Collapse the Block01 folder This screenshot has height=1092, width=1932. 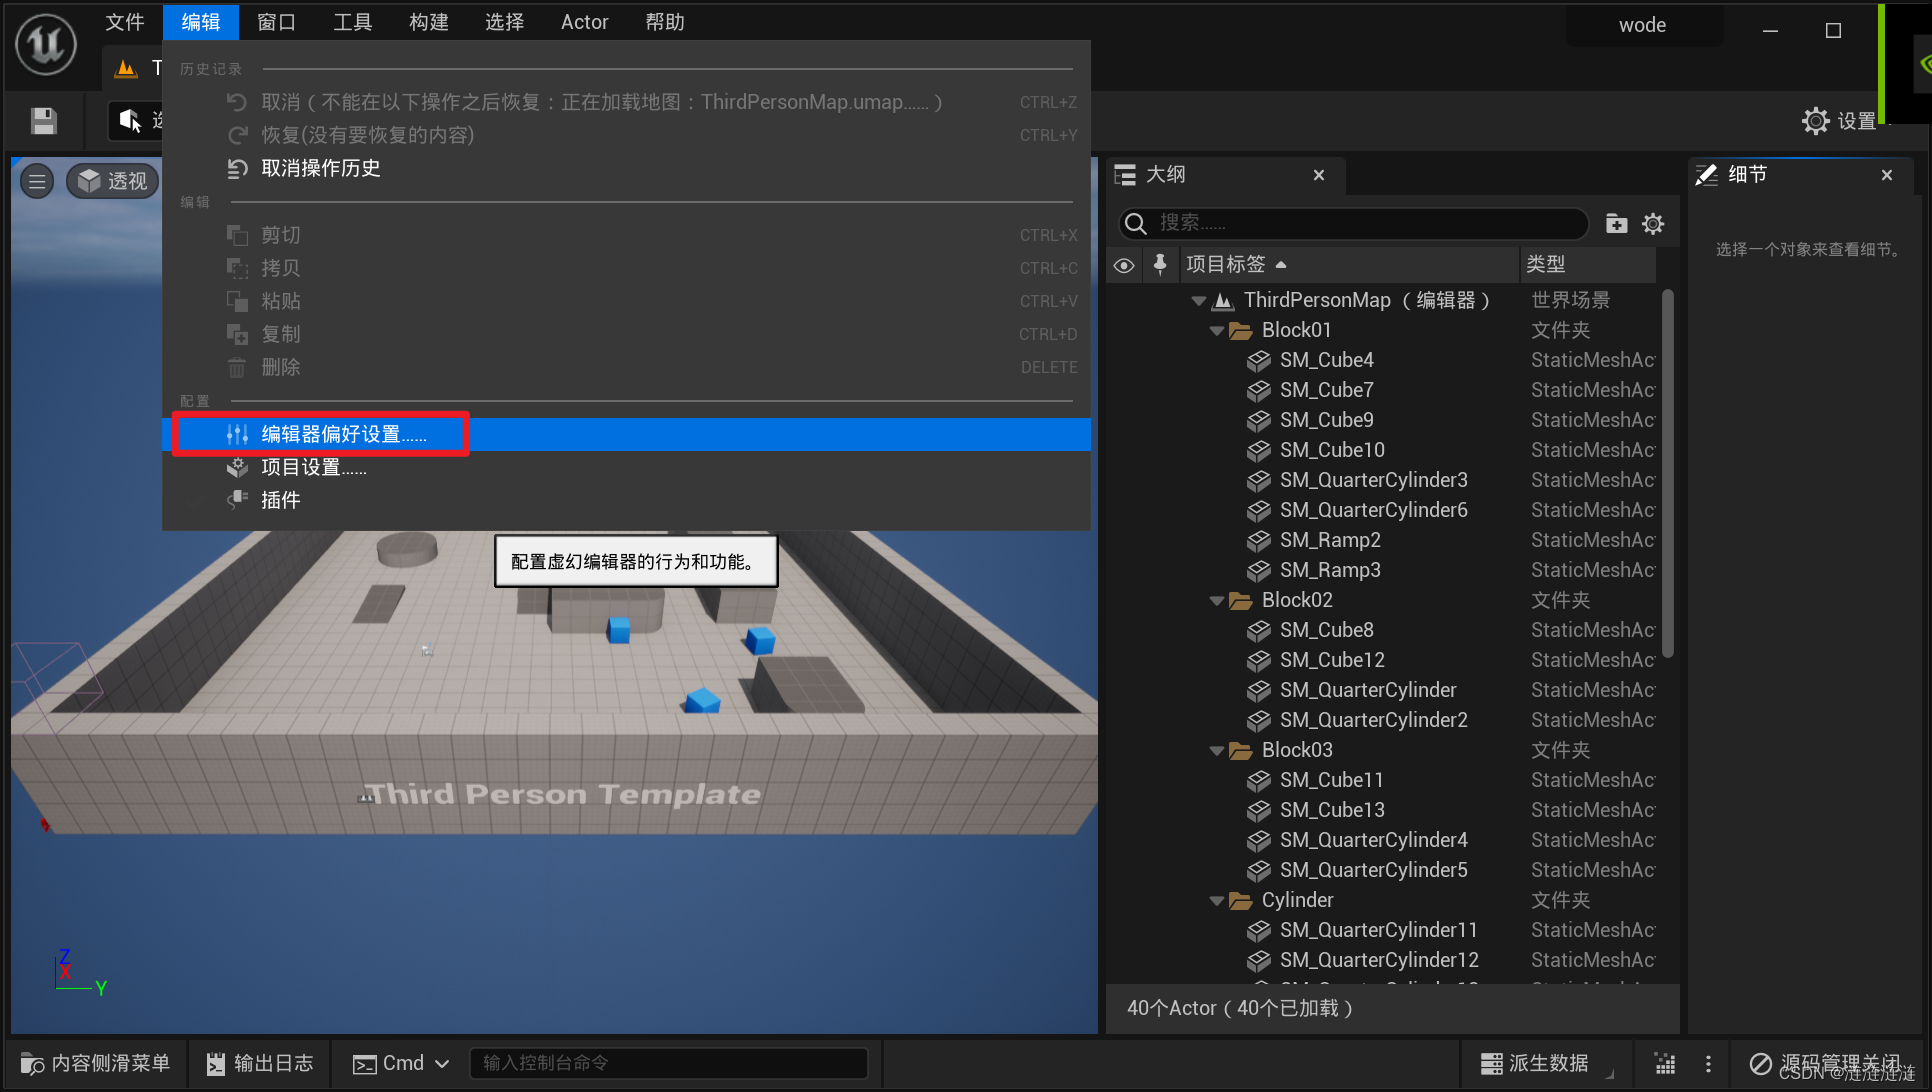click(1217, 330)
